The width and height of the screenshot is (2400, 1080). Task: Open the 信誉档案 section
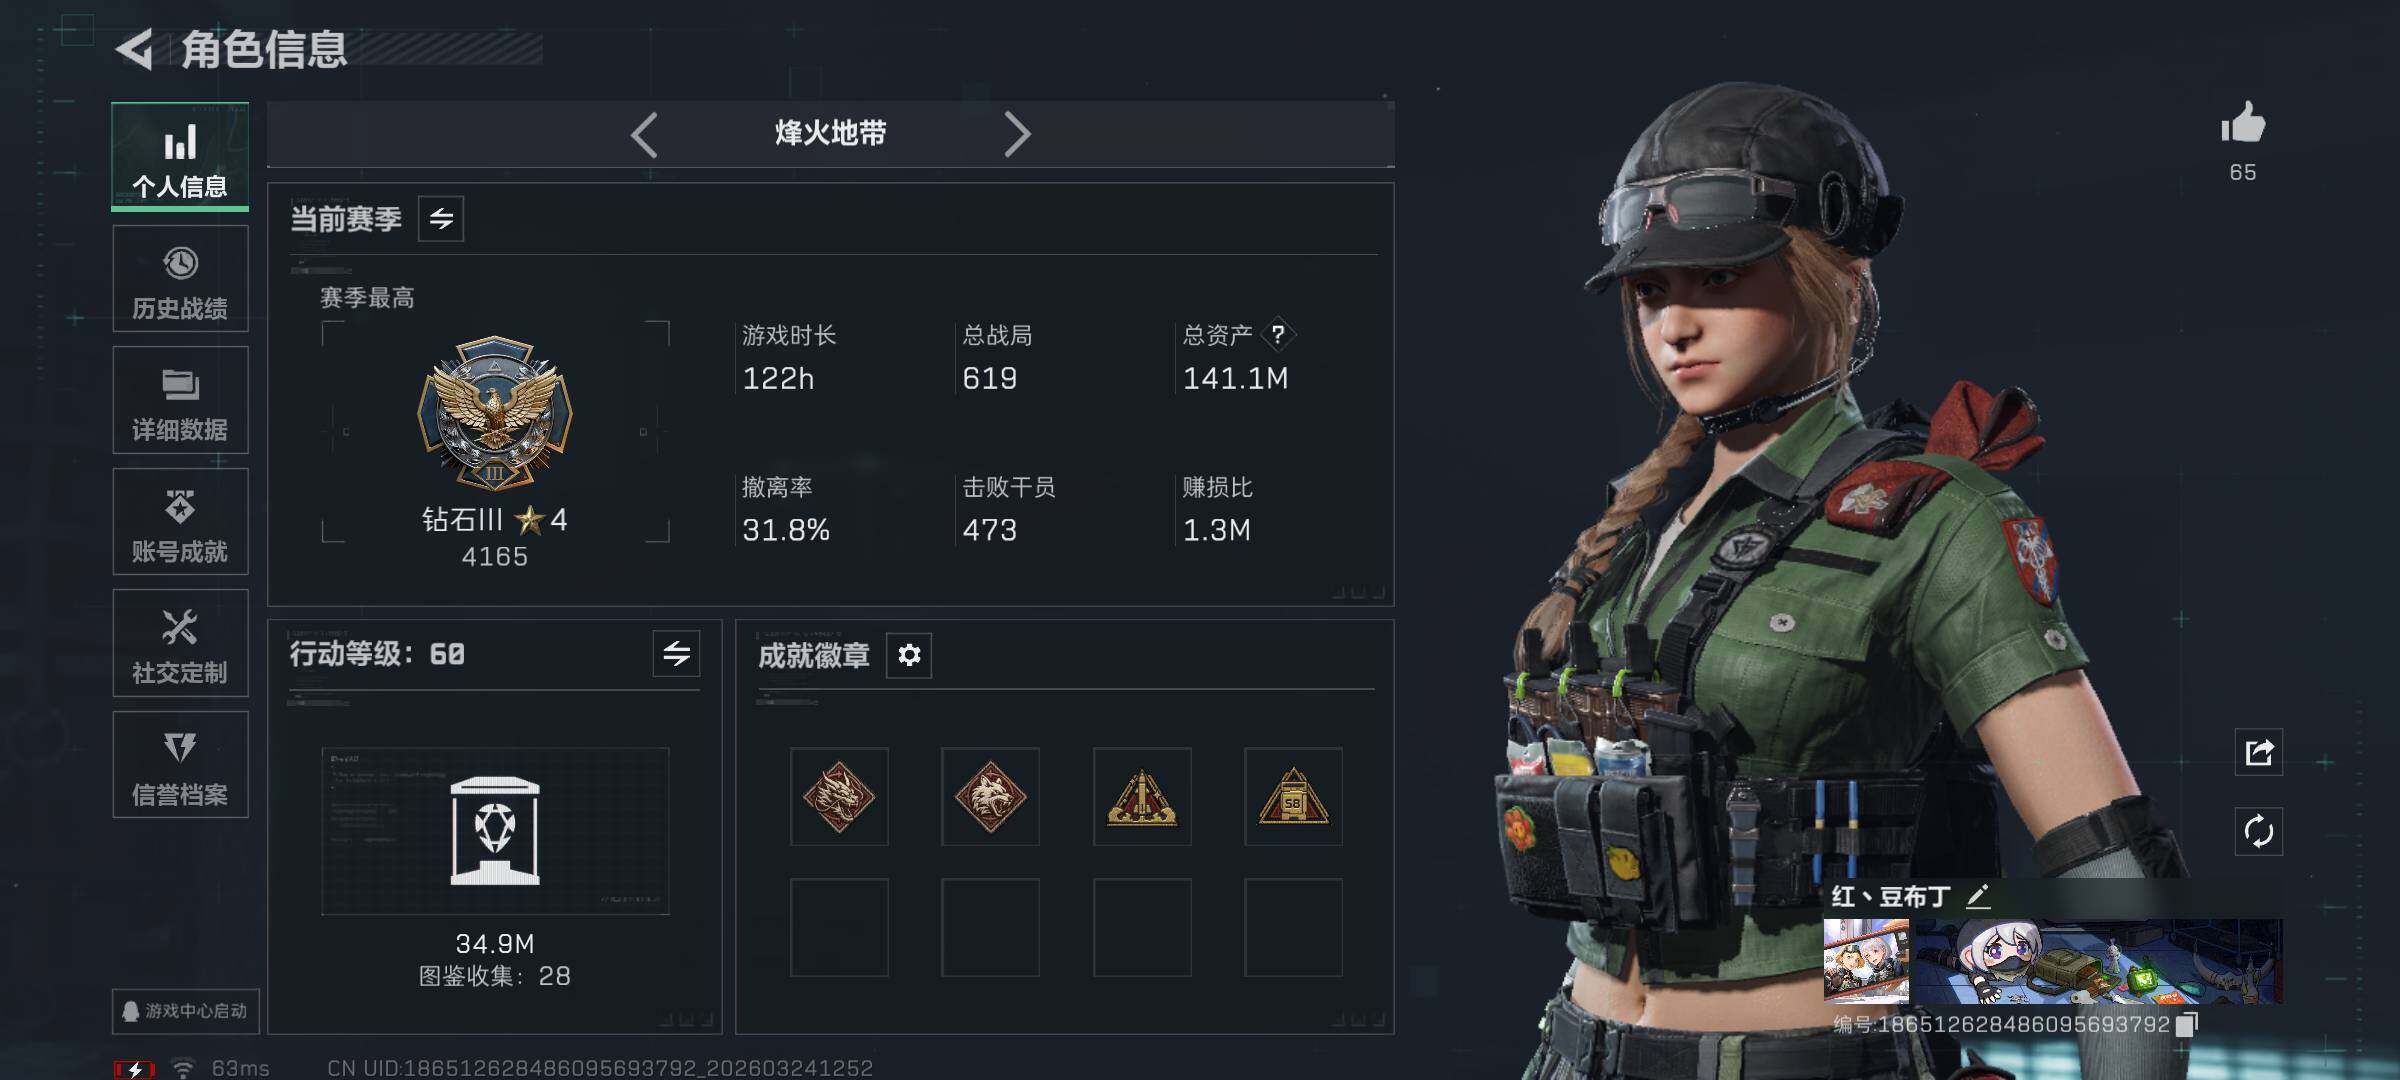180,765
